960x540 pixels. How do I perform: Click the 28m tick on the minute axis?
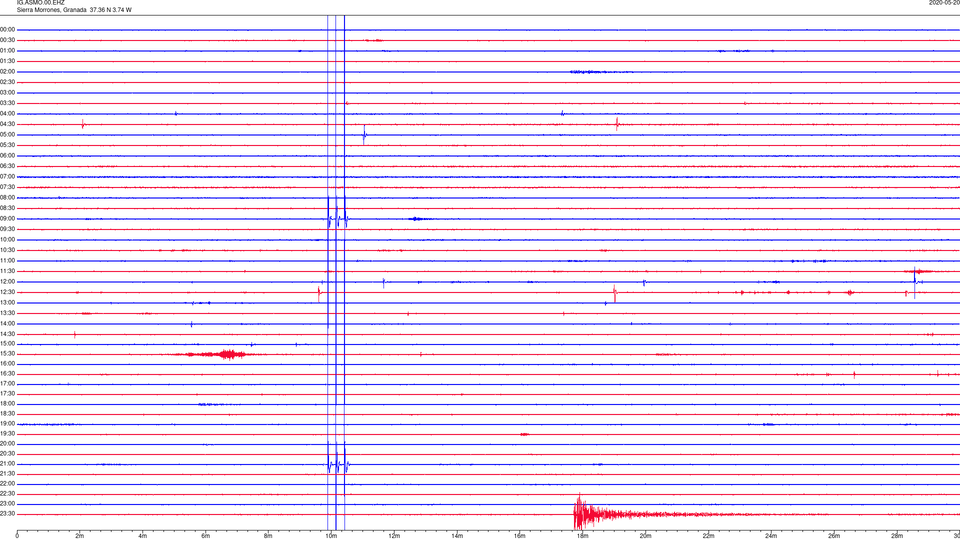[x=896, y=536]
